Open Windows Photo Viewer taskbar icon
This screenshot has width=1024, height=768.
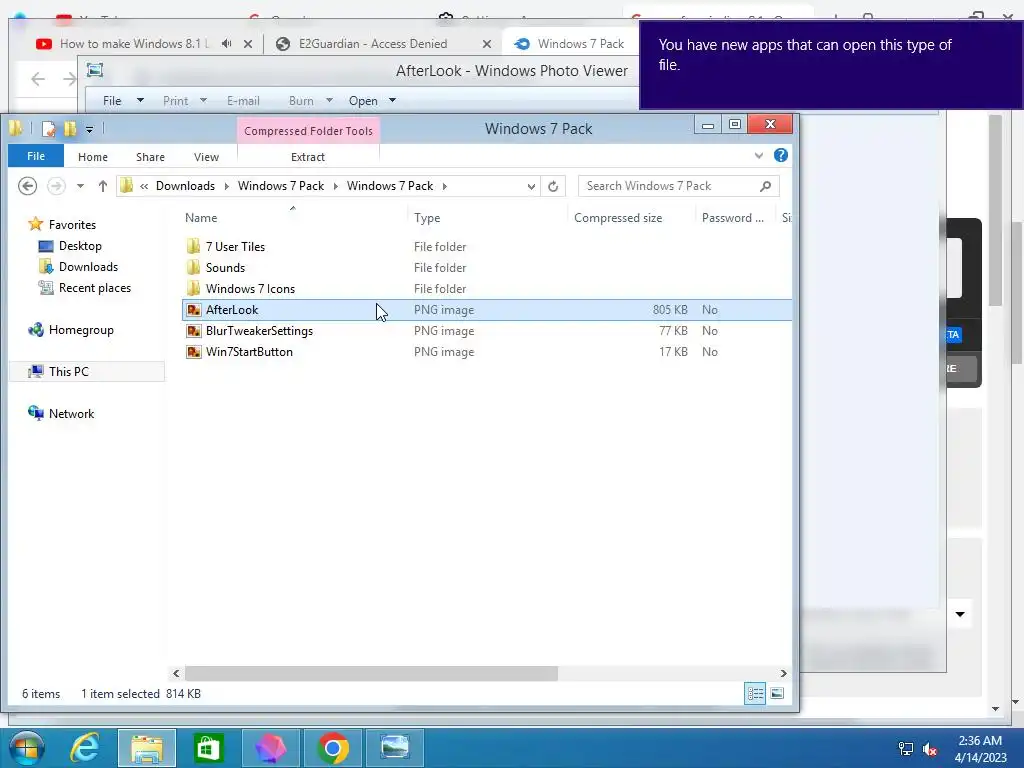(x=395, y=748)
